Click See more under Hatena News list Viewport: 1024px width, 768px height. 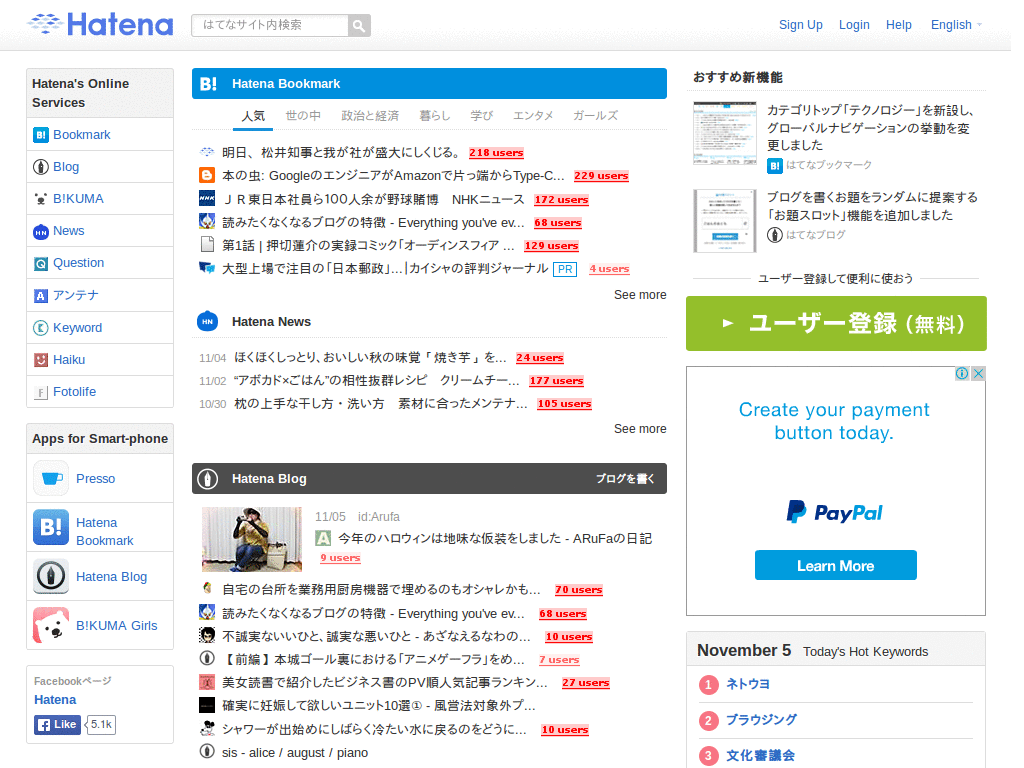pyautogui.click(x=640, y=429)
